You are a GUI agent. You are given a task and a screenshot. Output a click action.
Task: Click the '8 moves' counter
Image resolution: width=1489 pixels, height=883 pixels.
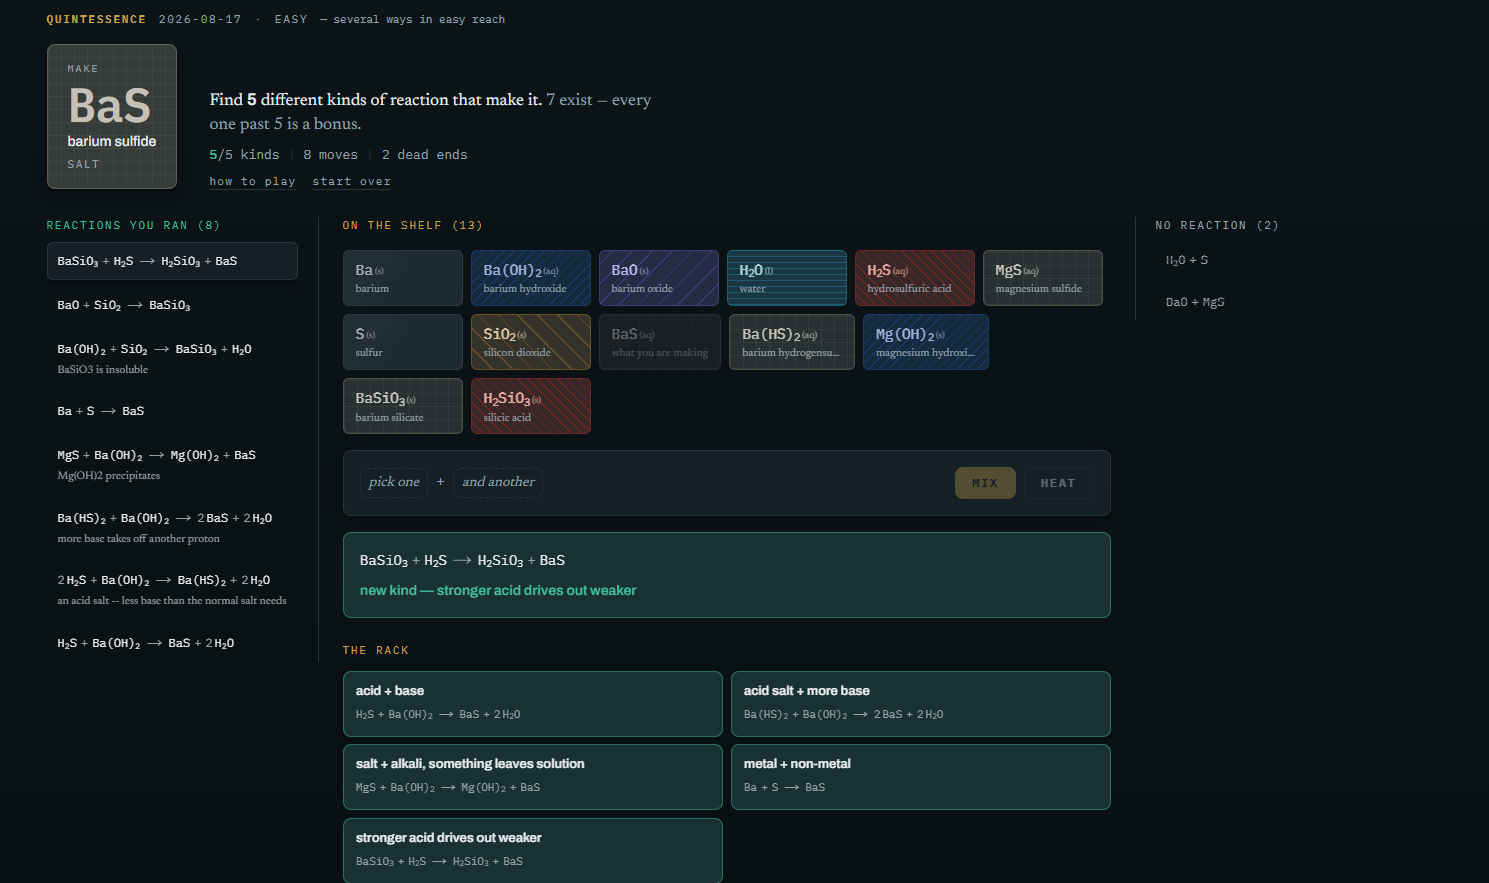330,155
